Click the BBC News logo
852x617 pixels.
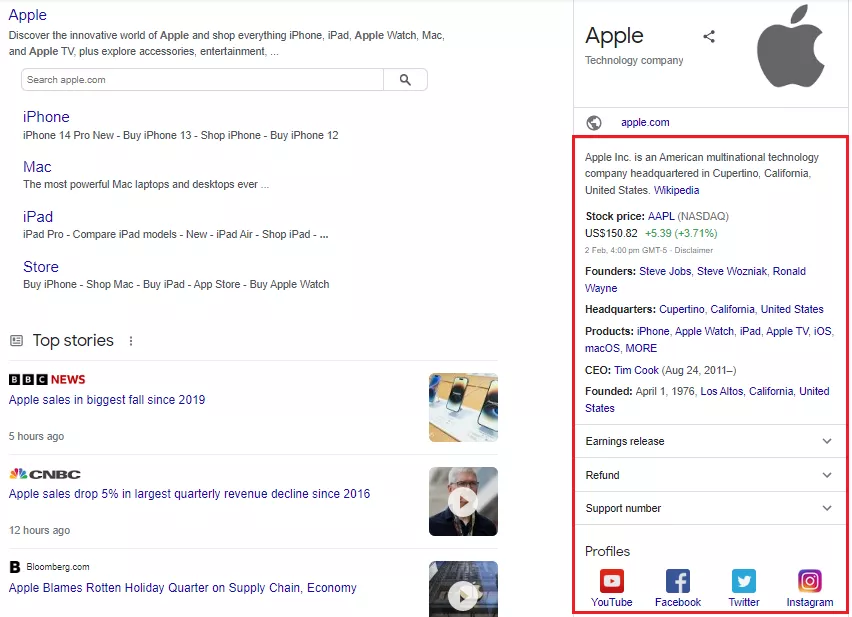point(47,379)
